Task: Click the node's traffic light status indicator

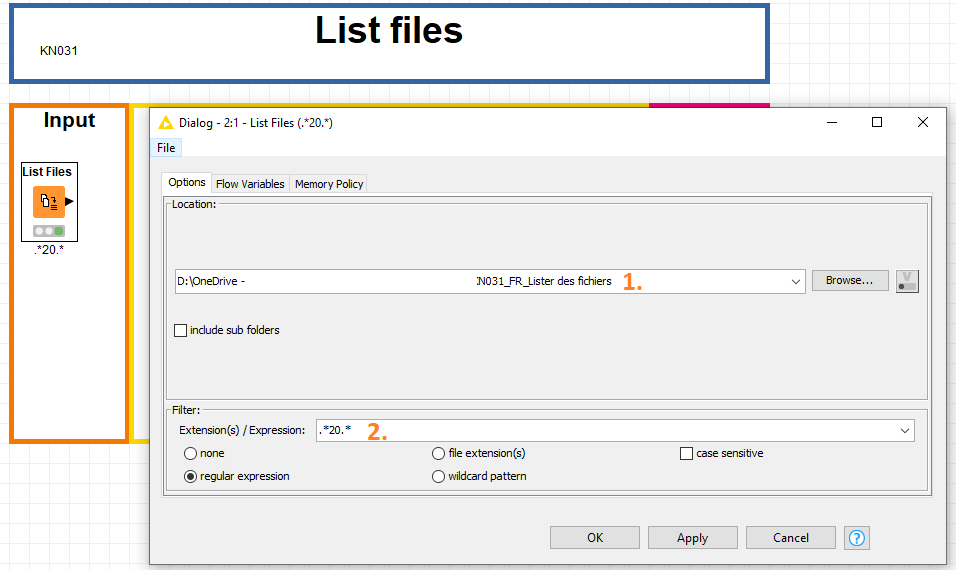Action: [x=48, y=231]
